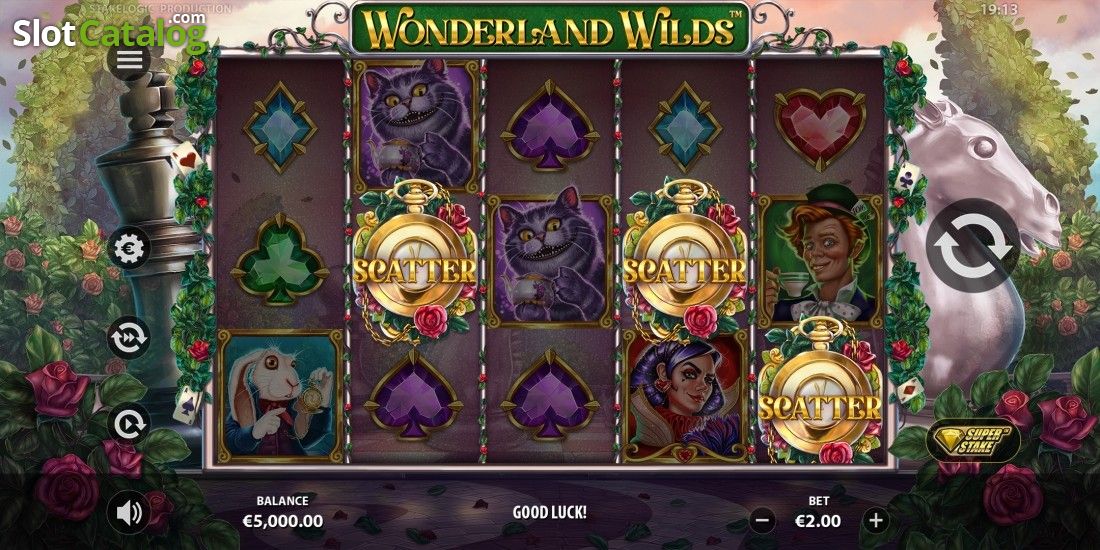Increase the bet with plus button

point(876,521)
